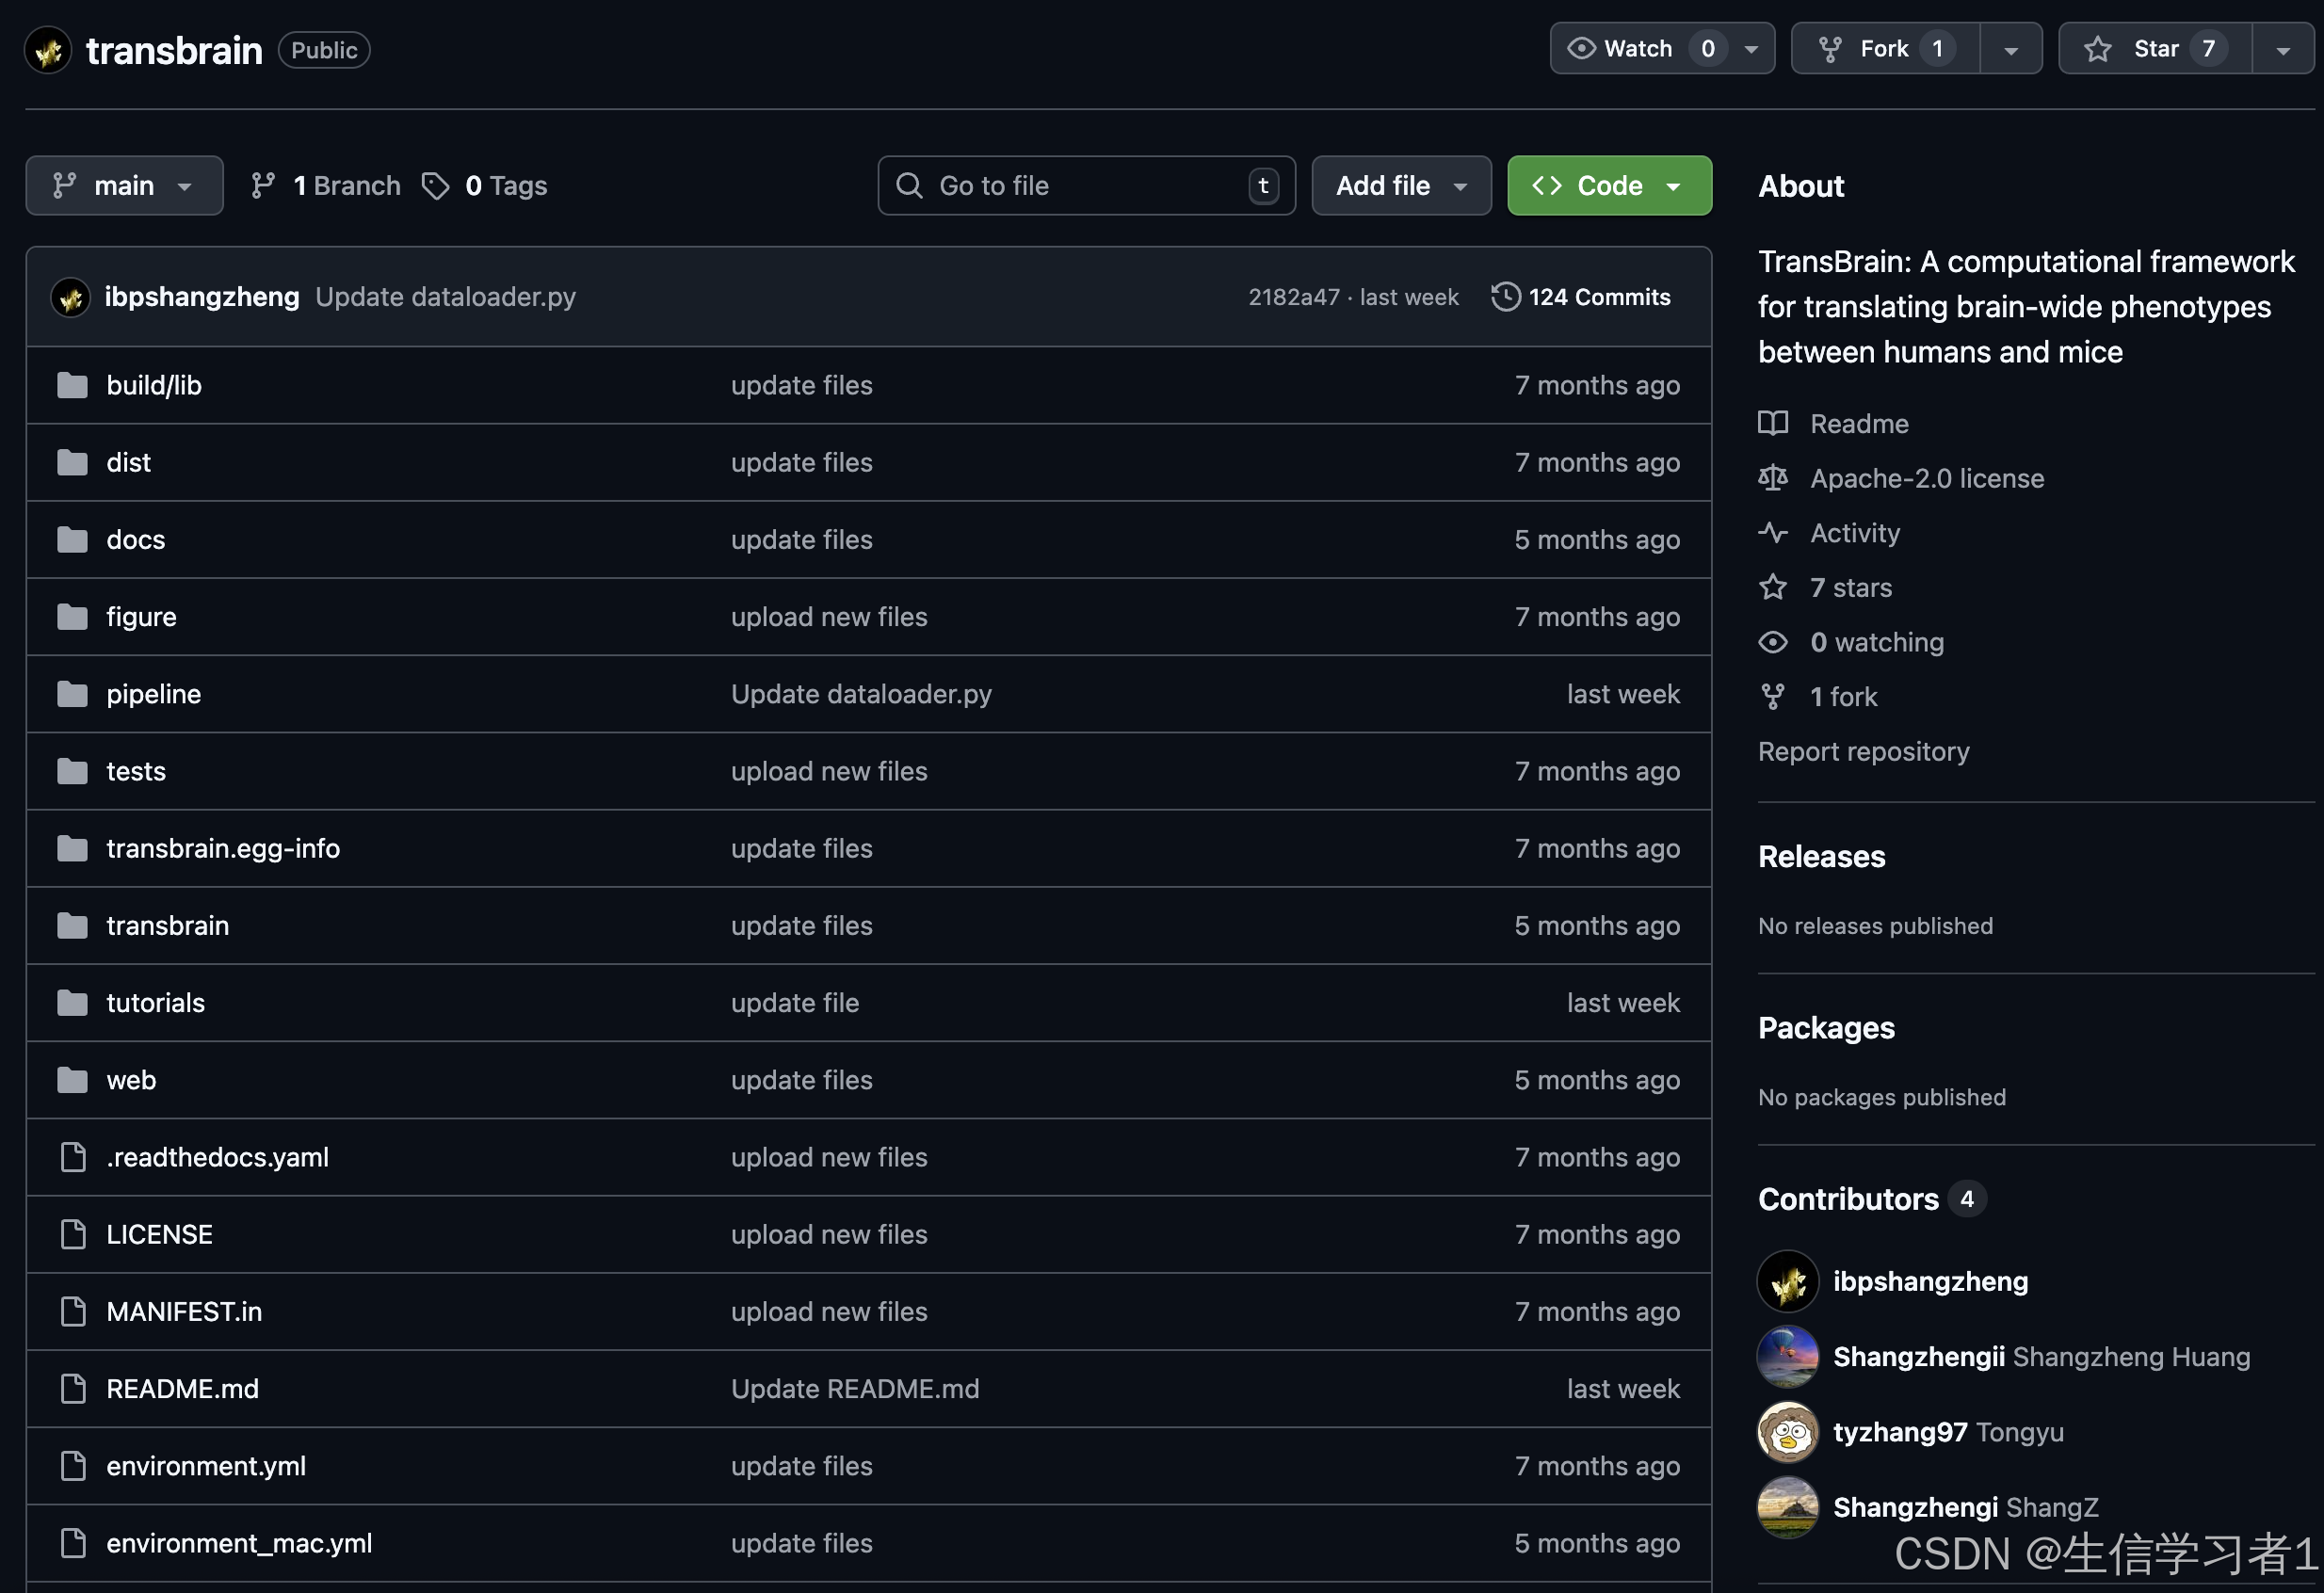Image resolution: width=2324 pixels, height=1593 pixels.
Task: Open the 7 stars link
Action: point(1851,587)
